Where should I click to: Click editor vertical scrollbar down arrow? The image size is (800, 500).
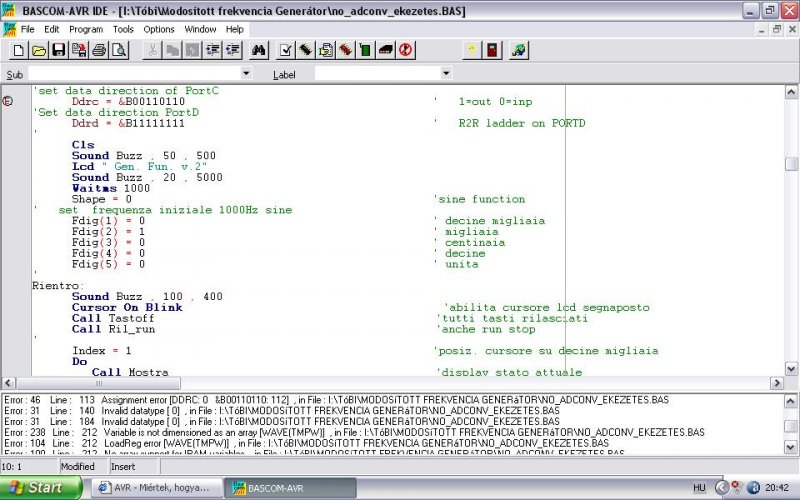click(x=791, y=368)
